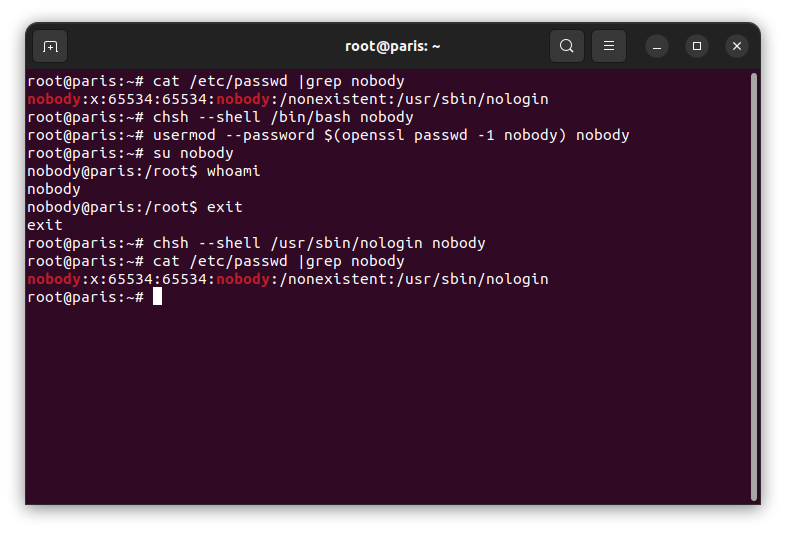Viewport: 786px width, 533px height.
Task: Maximize the terminal window
Action: 697,46
